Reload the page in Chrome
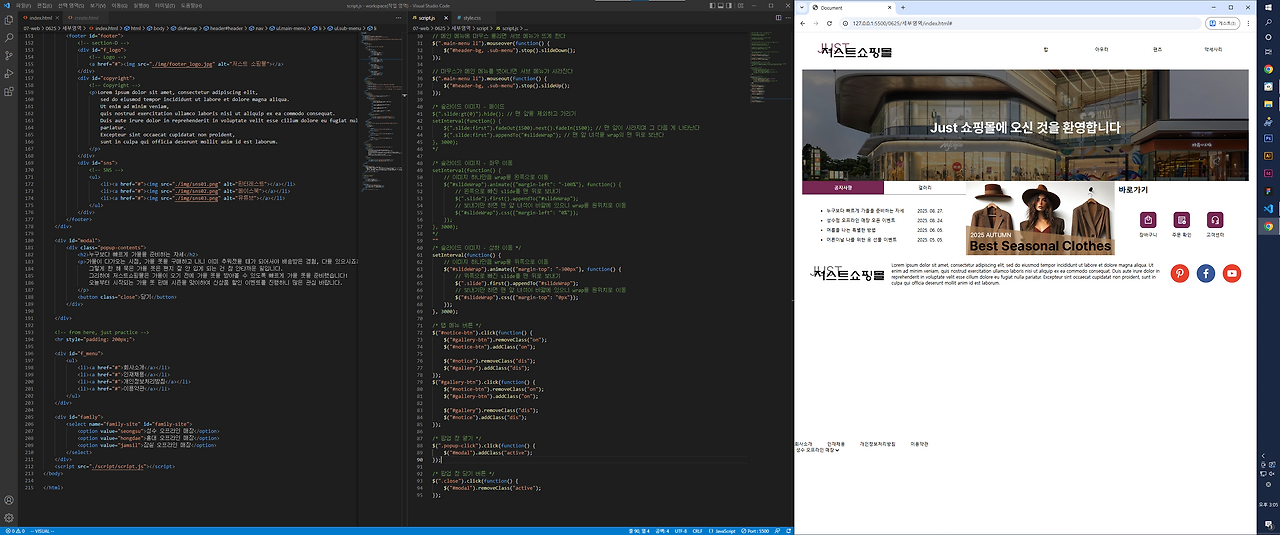 click(x=829, y=23)
